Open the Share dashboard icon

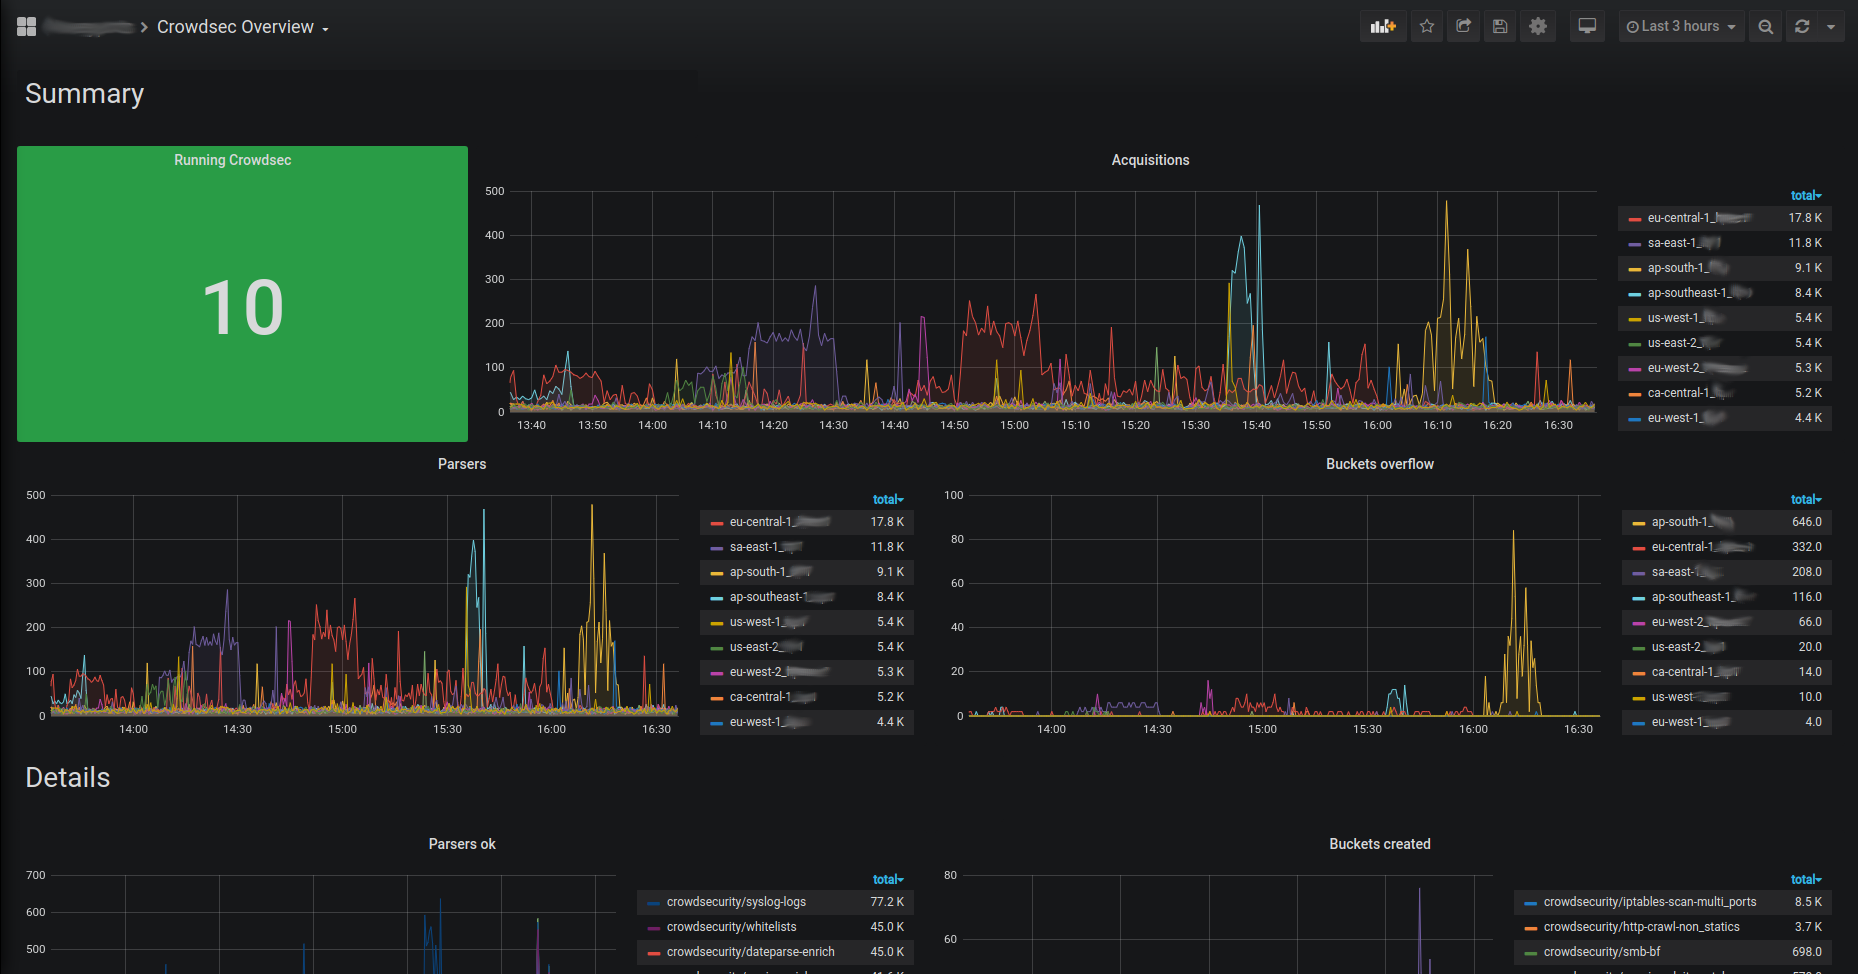(1464, 27)
